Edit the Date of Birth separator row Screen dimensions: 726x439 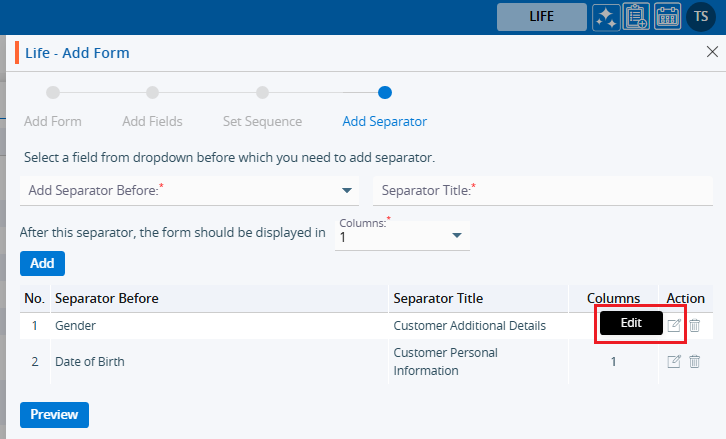(674, 361)
